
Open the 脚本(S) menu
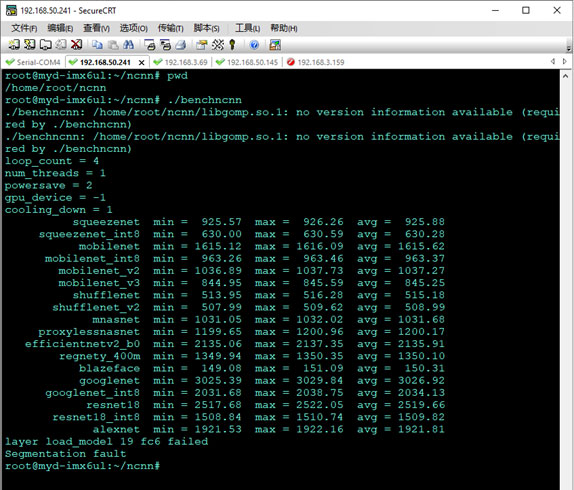click(206, 28)
